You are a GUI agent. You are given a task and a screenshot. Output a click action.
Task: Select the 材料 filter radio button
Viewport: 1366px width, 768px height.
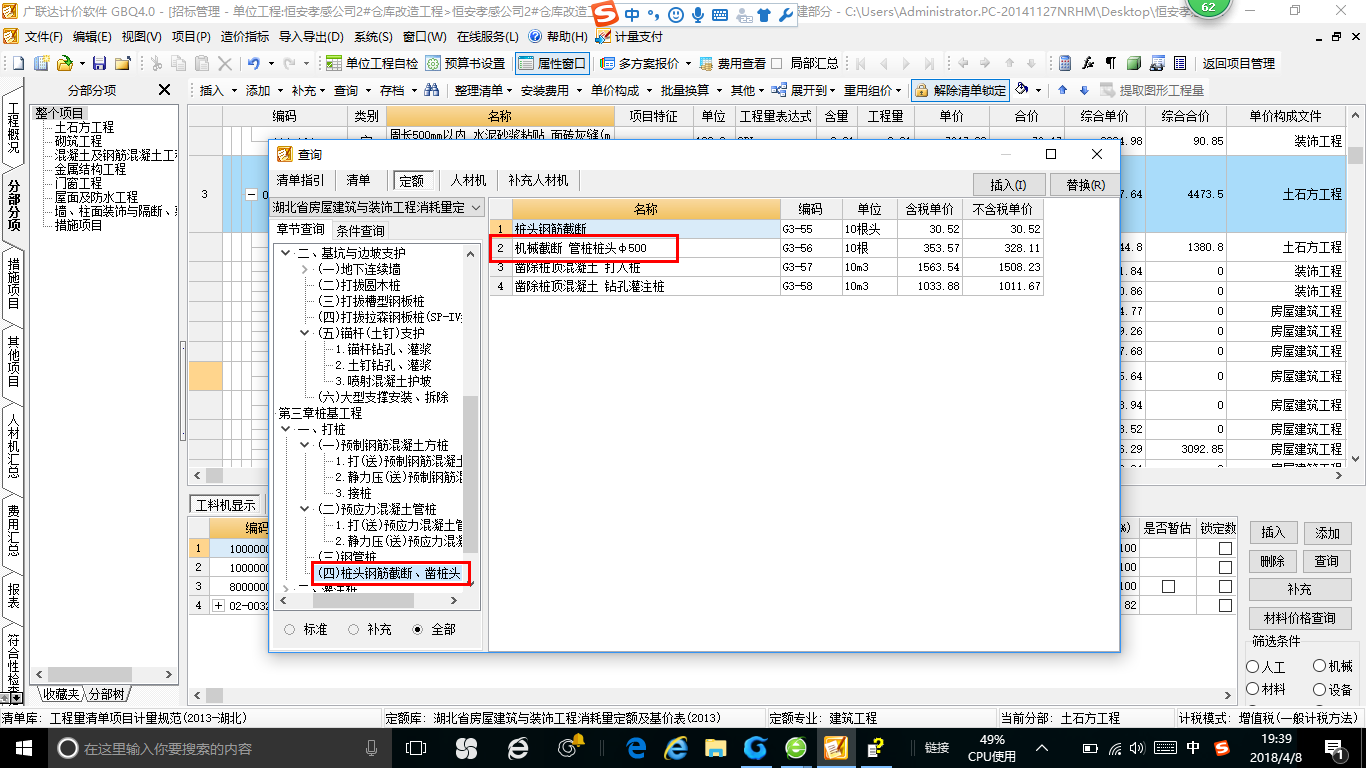coord(1253,689)
